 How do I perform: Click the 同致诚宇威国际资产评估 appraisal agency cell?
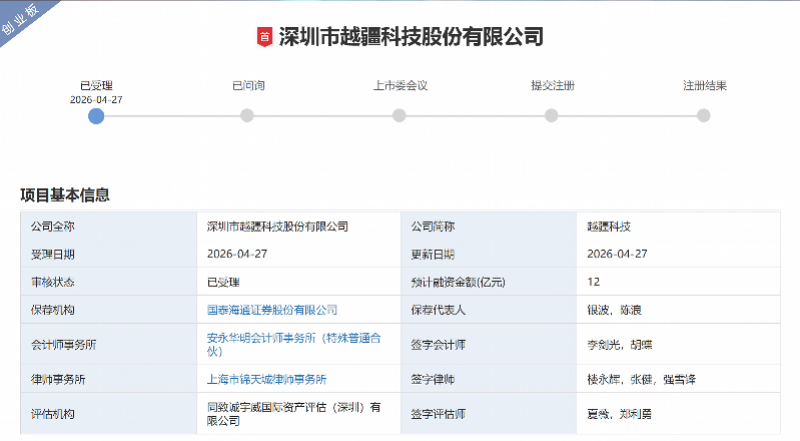292,413
